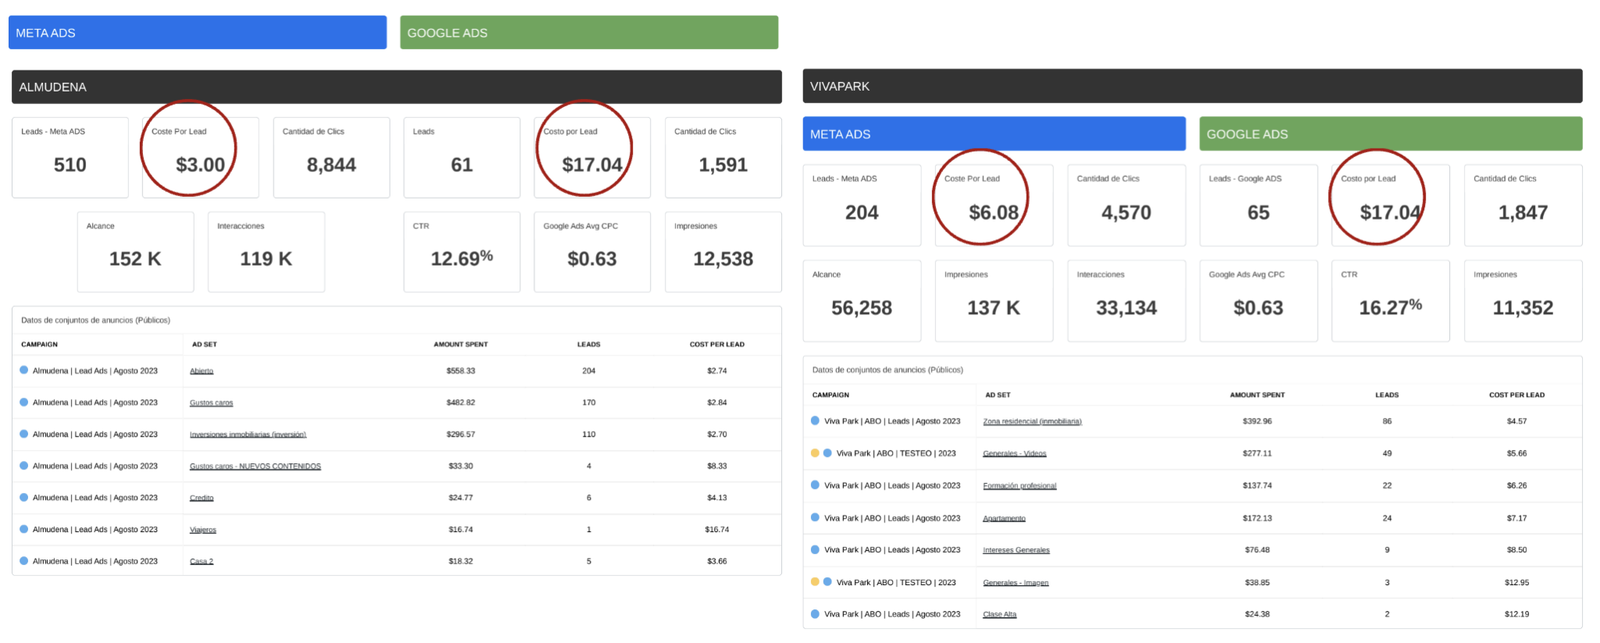This screenshot has width=1600, height=643.
Task: Click the blue dot in the Abierto row
Action: click(24, 370)
